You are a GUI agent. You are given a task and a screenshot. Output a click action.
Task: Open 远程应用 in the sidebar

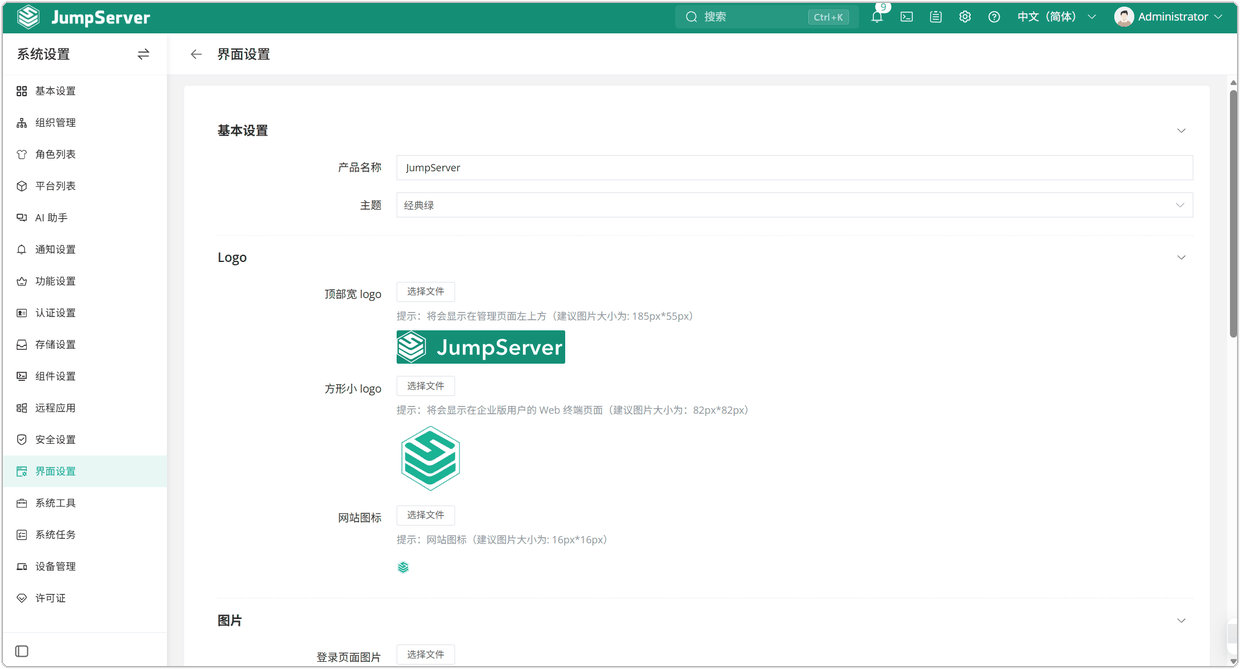84,408
